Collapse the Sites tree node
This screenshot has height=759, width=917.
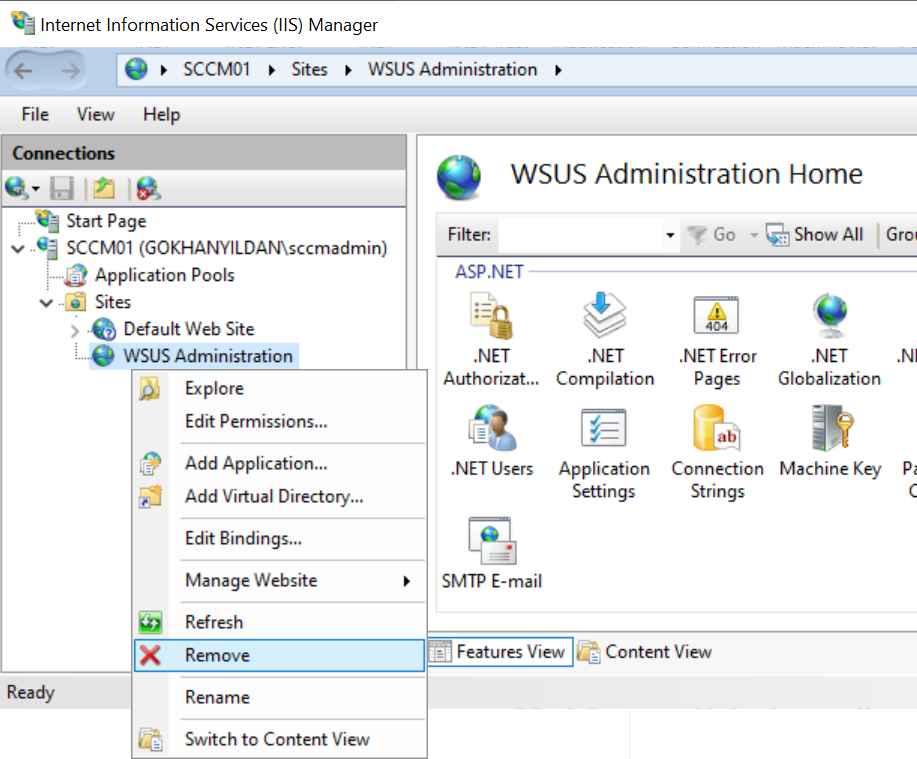(46, 303)
